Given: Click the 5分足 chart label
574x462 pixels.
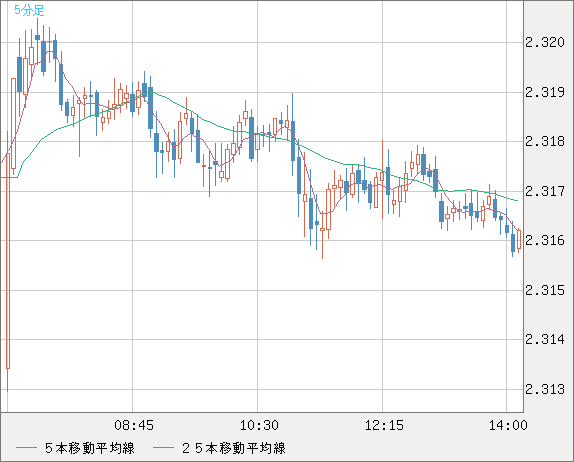Looking at the screenshot, I should click(x=29, y=10).
